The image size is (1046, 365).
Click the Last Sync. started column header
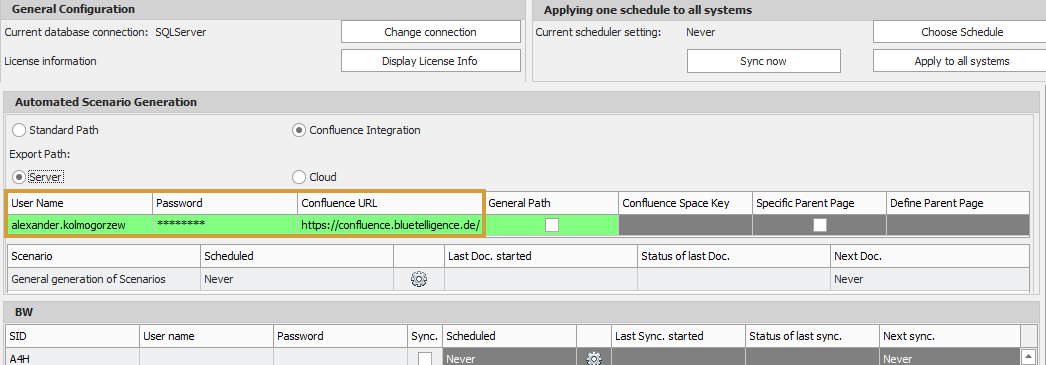click(x=678, y=336)
